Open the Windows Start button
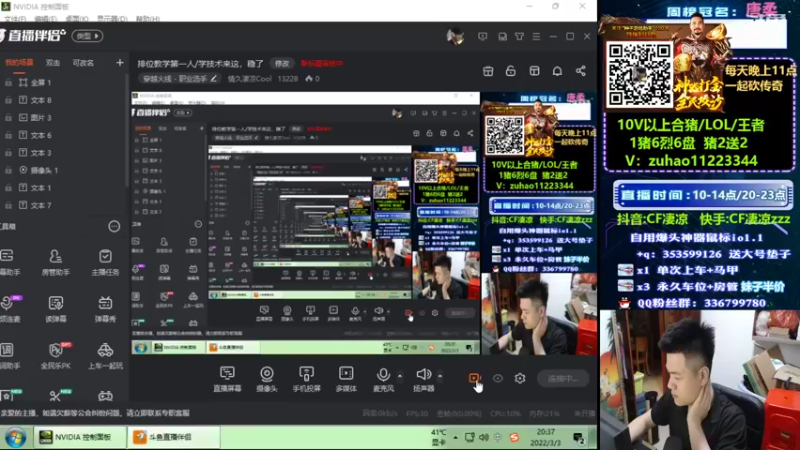 click(x=15, y=438)
